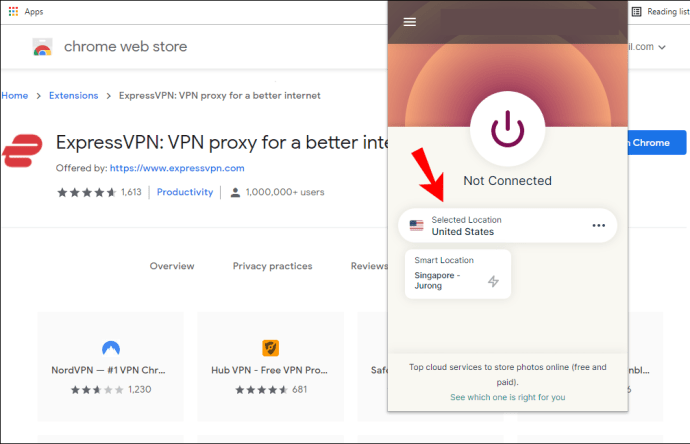Image resolution: width=690 pixels, height=444 pixels.
Task: Open Hub VPN - Free VPN Pro card
Action: pyautogui.click(x=270, y=366)
